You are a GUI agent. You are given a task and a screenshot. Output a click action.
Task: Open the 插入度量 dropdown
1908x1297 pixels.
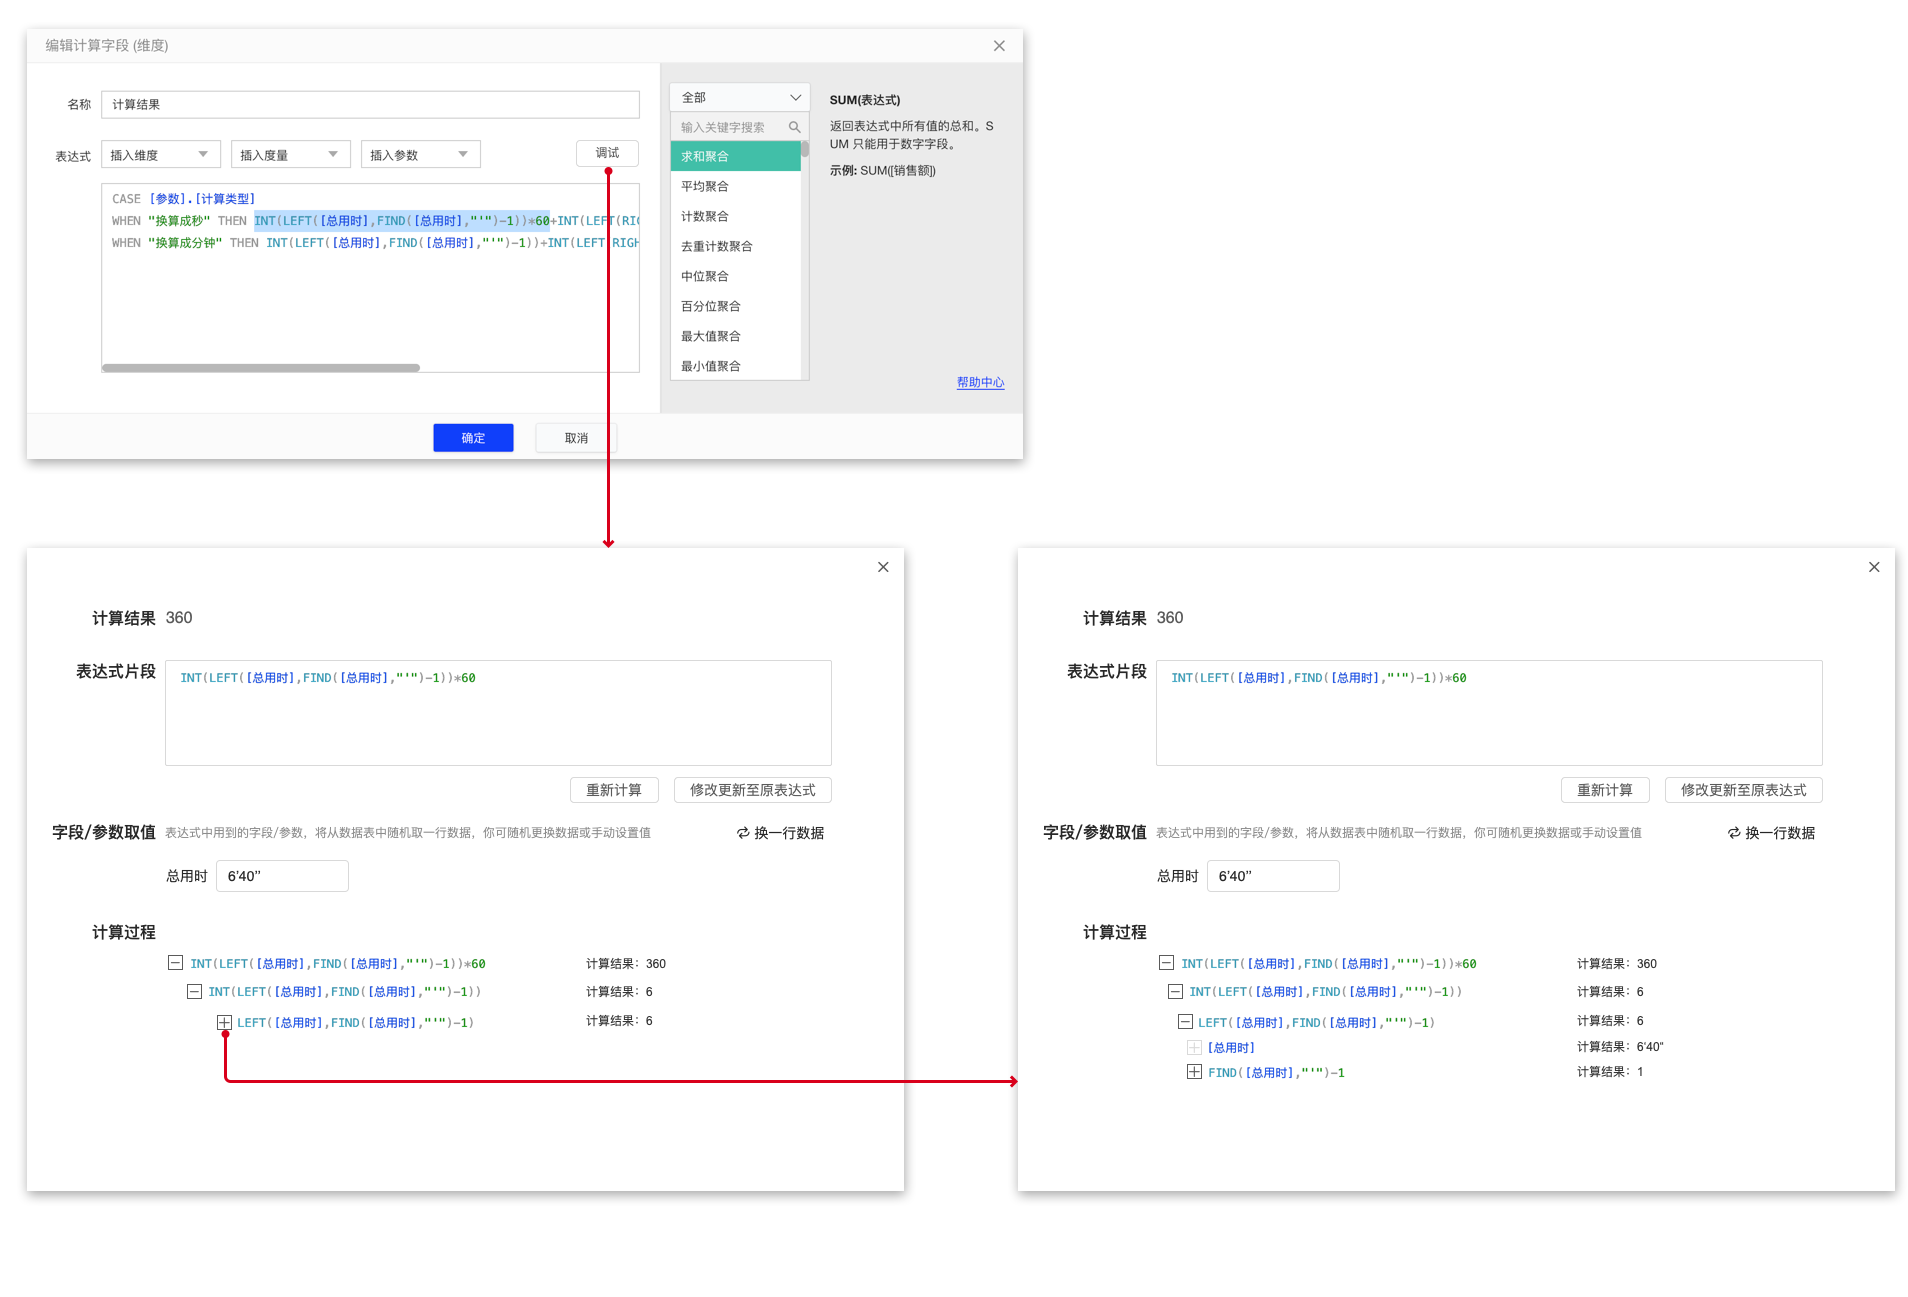click(290, 155)
